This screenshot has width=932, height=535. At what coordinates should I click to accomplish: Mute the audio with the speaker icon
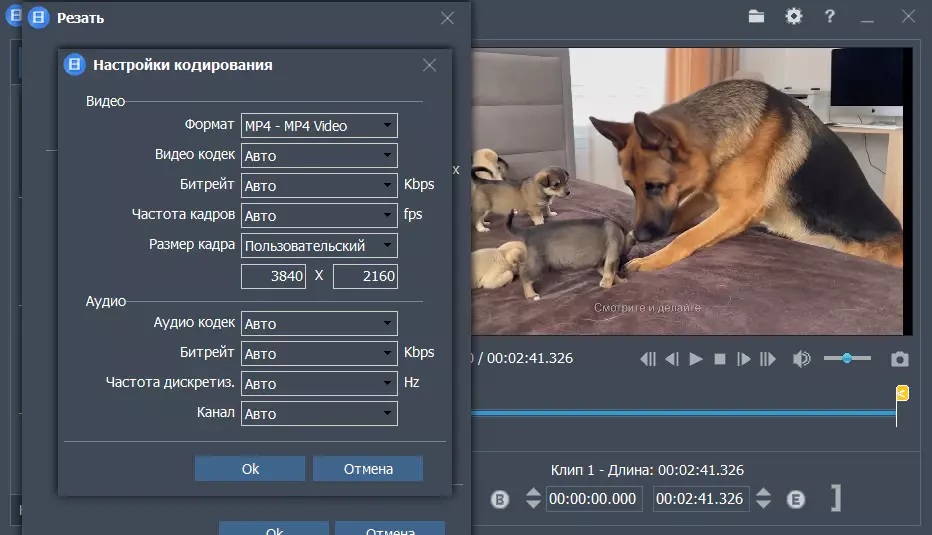[x=801, y=359]
